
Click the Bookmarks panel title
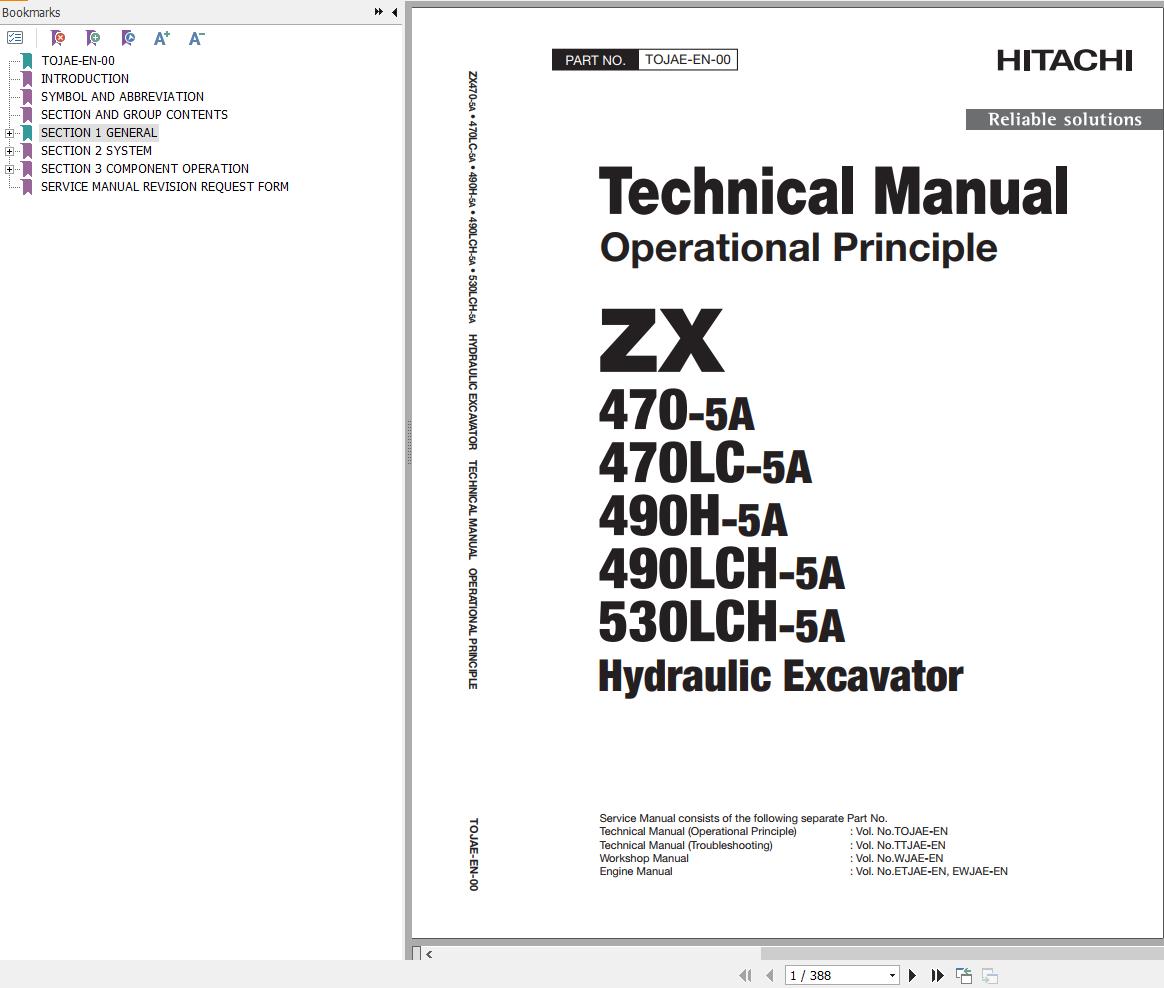pos(31,13)
